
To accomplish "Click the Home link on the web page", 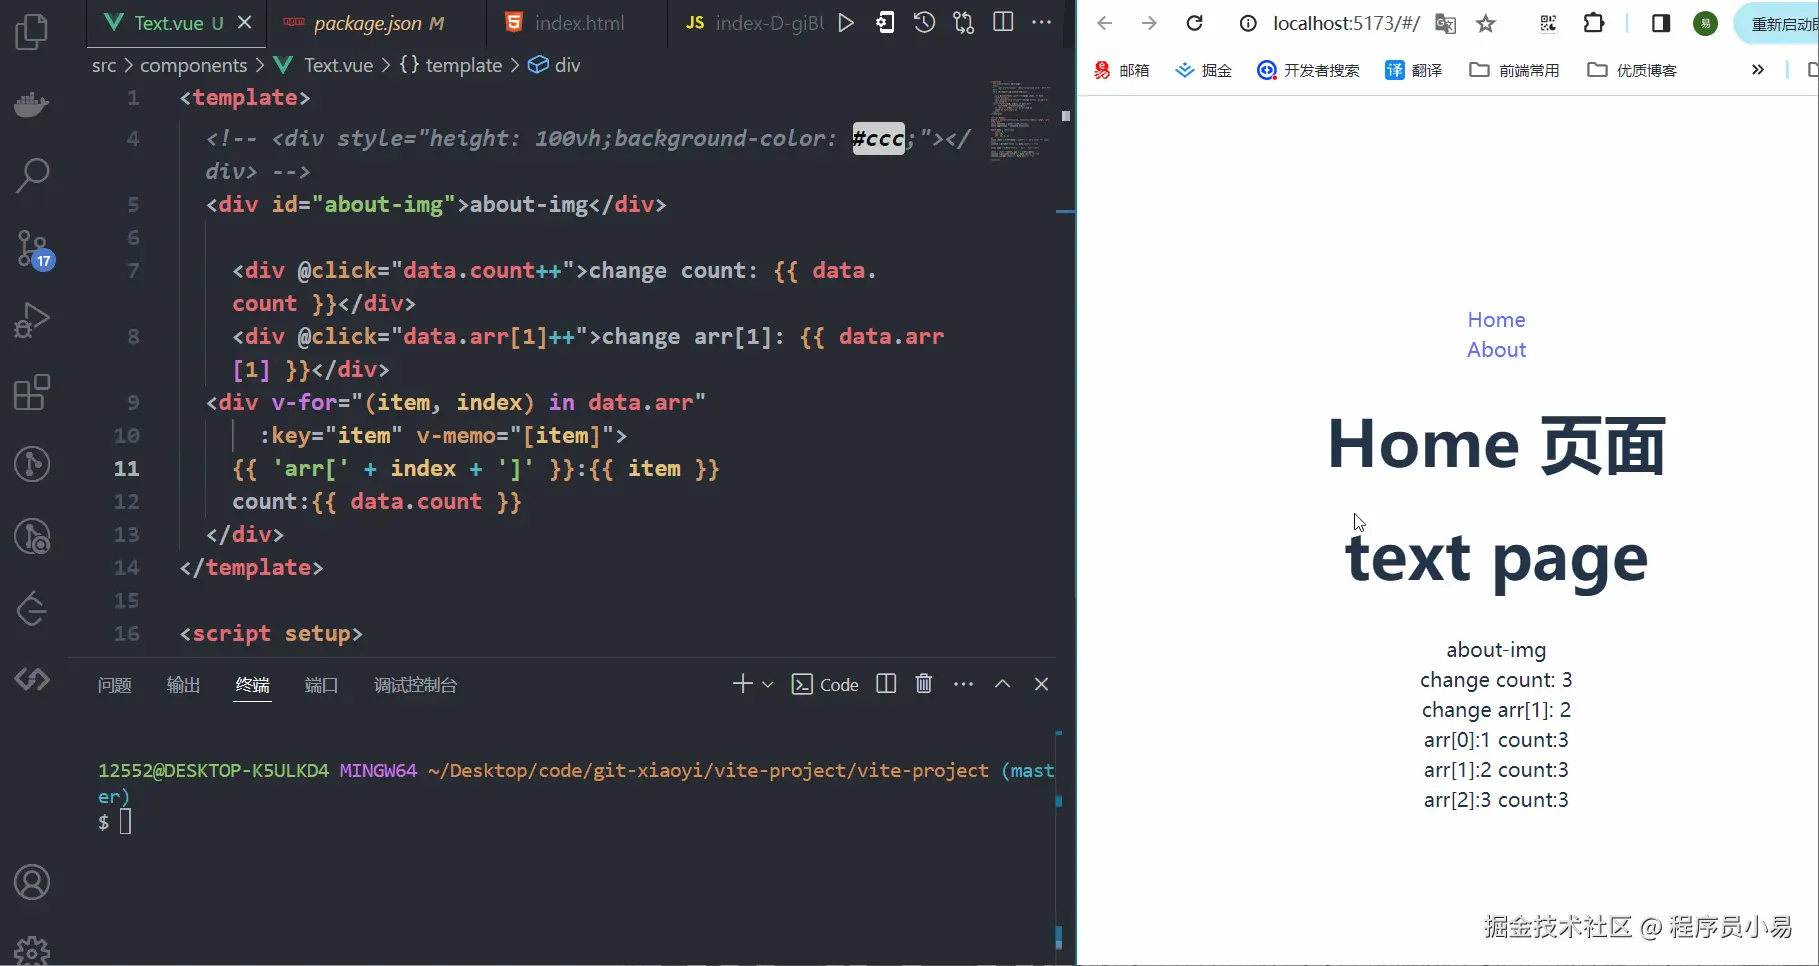I will (1496, 320).
